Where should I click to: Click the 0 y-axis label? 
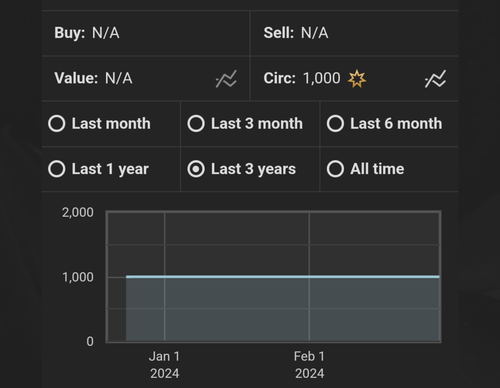(x=90, y=342)
